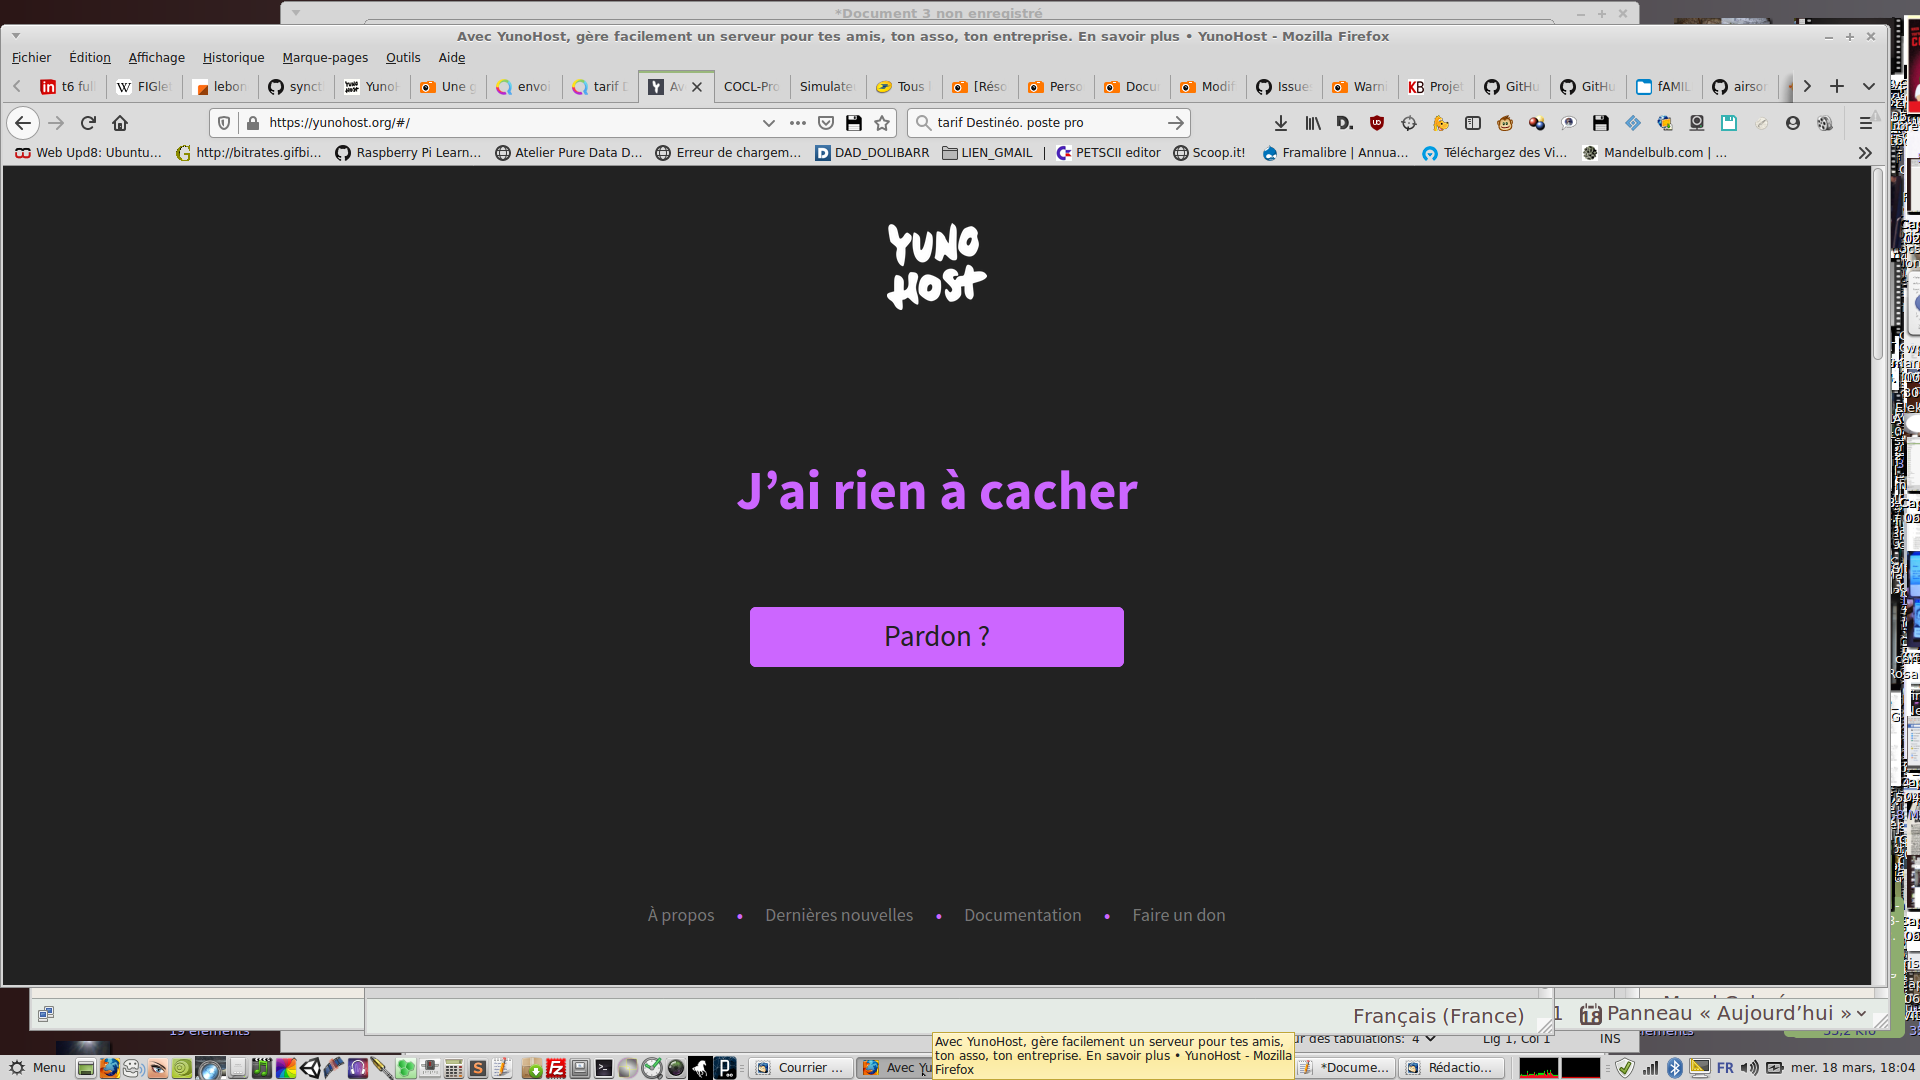
Task: Open the uBlock Origin shield extension
Action: 1377,123
